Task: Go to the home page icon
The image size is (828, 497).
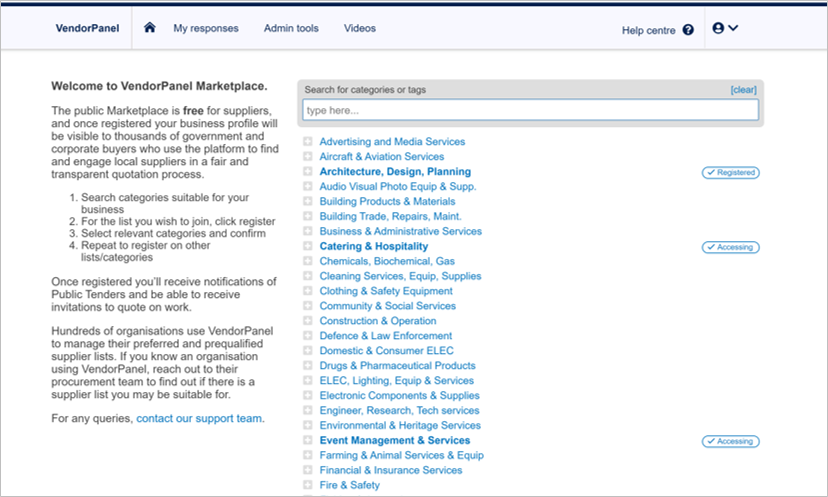Action: 149,27
